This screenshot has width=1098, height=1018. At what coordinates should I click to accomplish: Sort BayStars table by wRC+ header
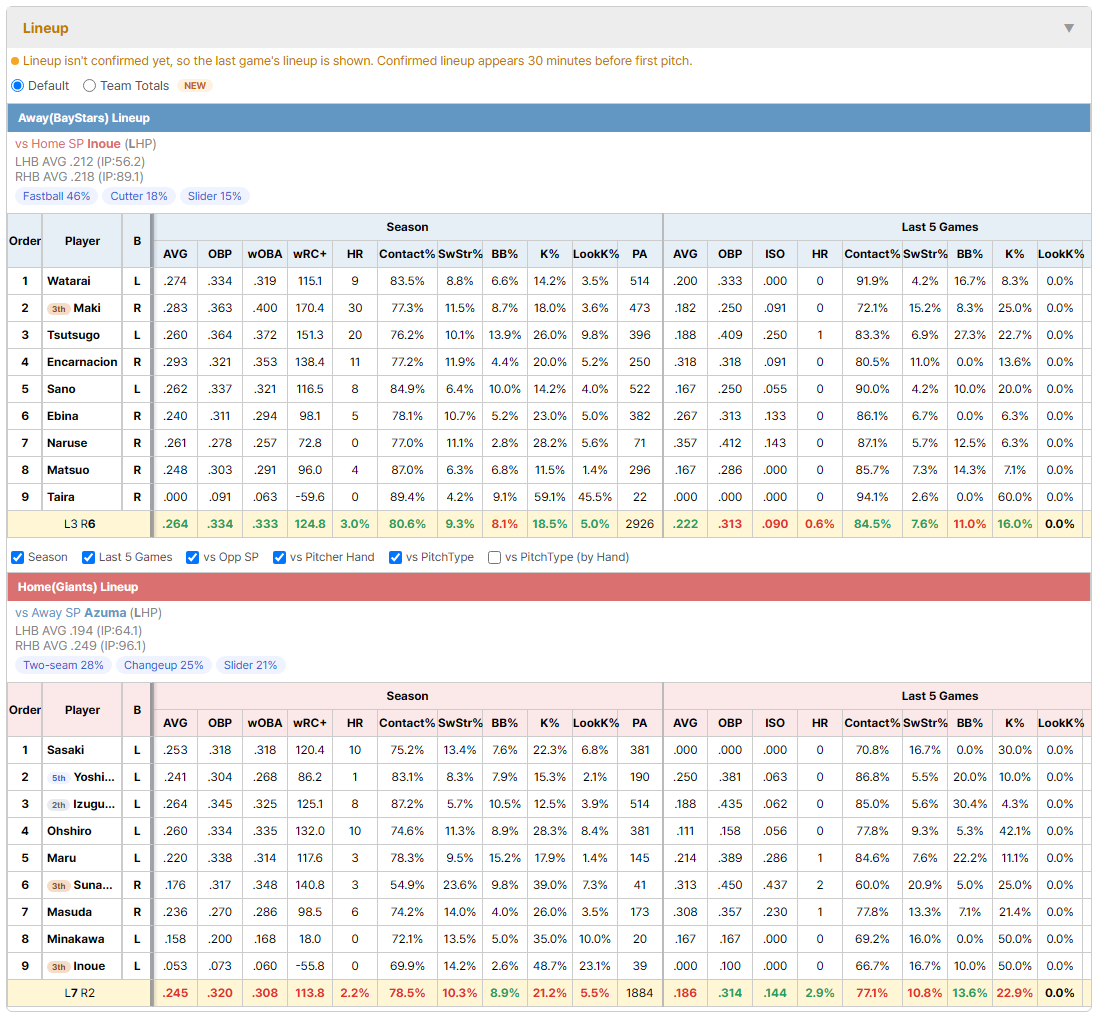pos(310,254)
